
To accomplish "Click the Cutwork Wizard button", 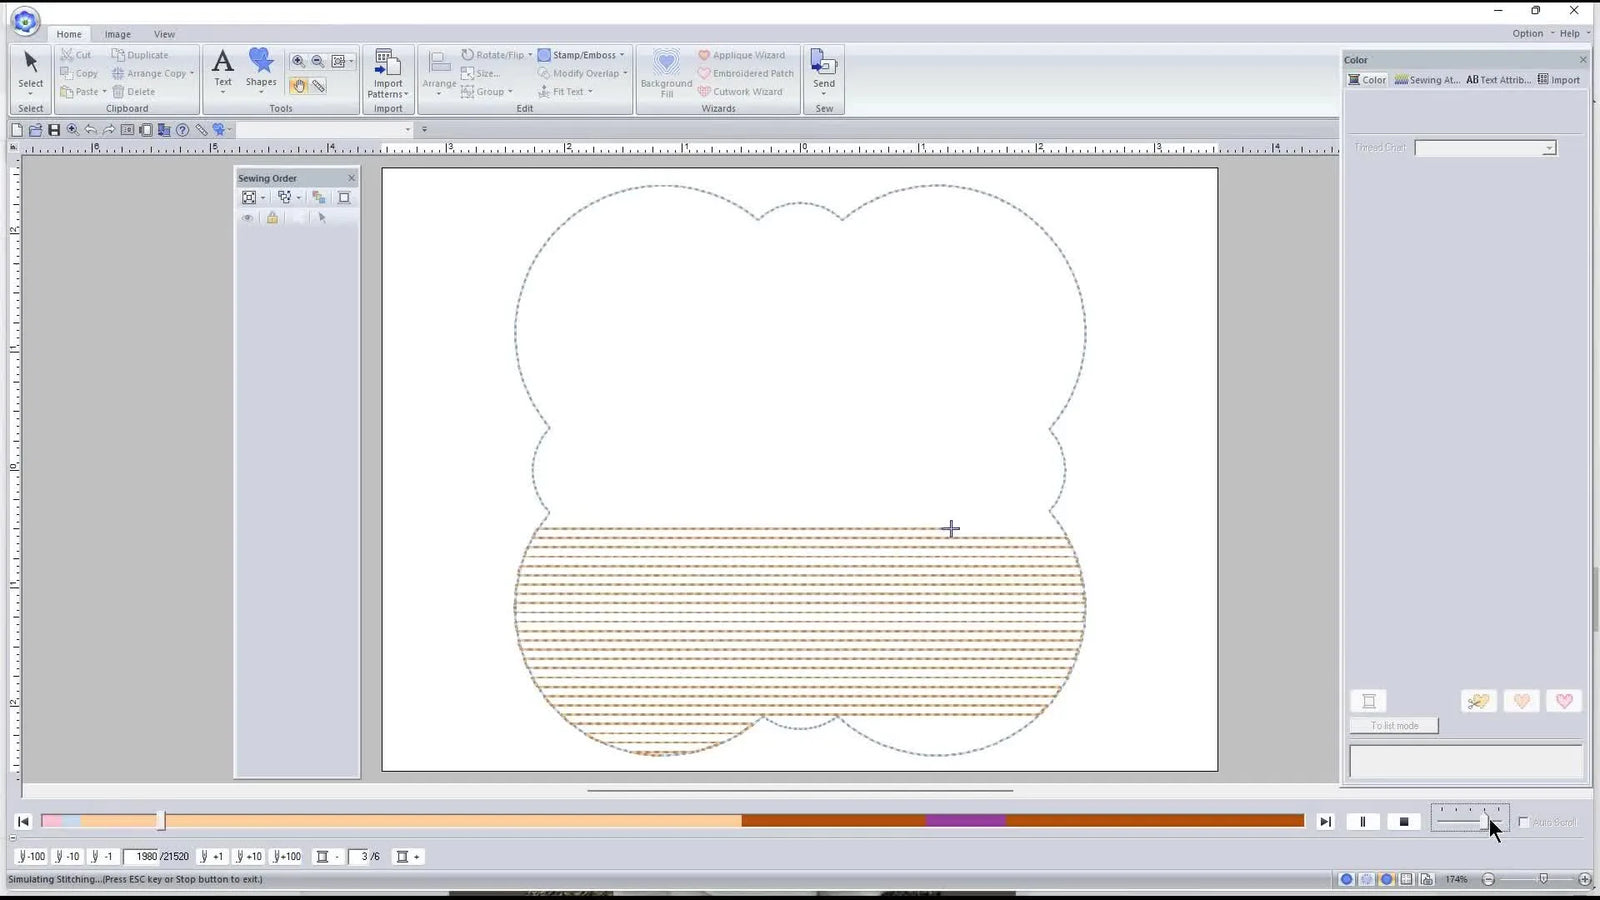I will (x=740, y=91).
